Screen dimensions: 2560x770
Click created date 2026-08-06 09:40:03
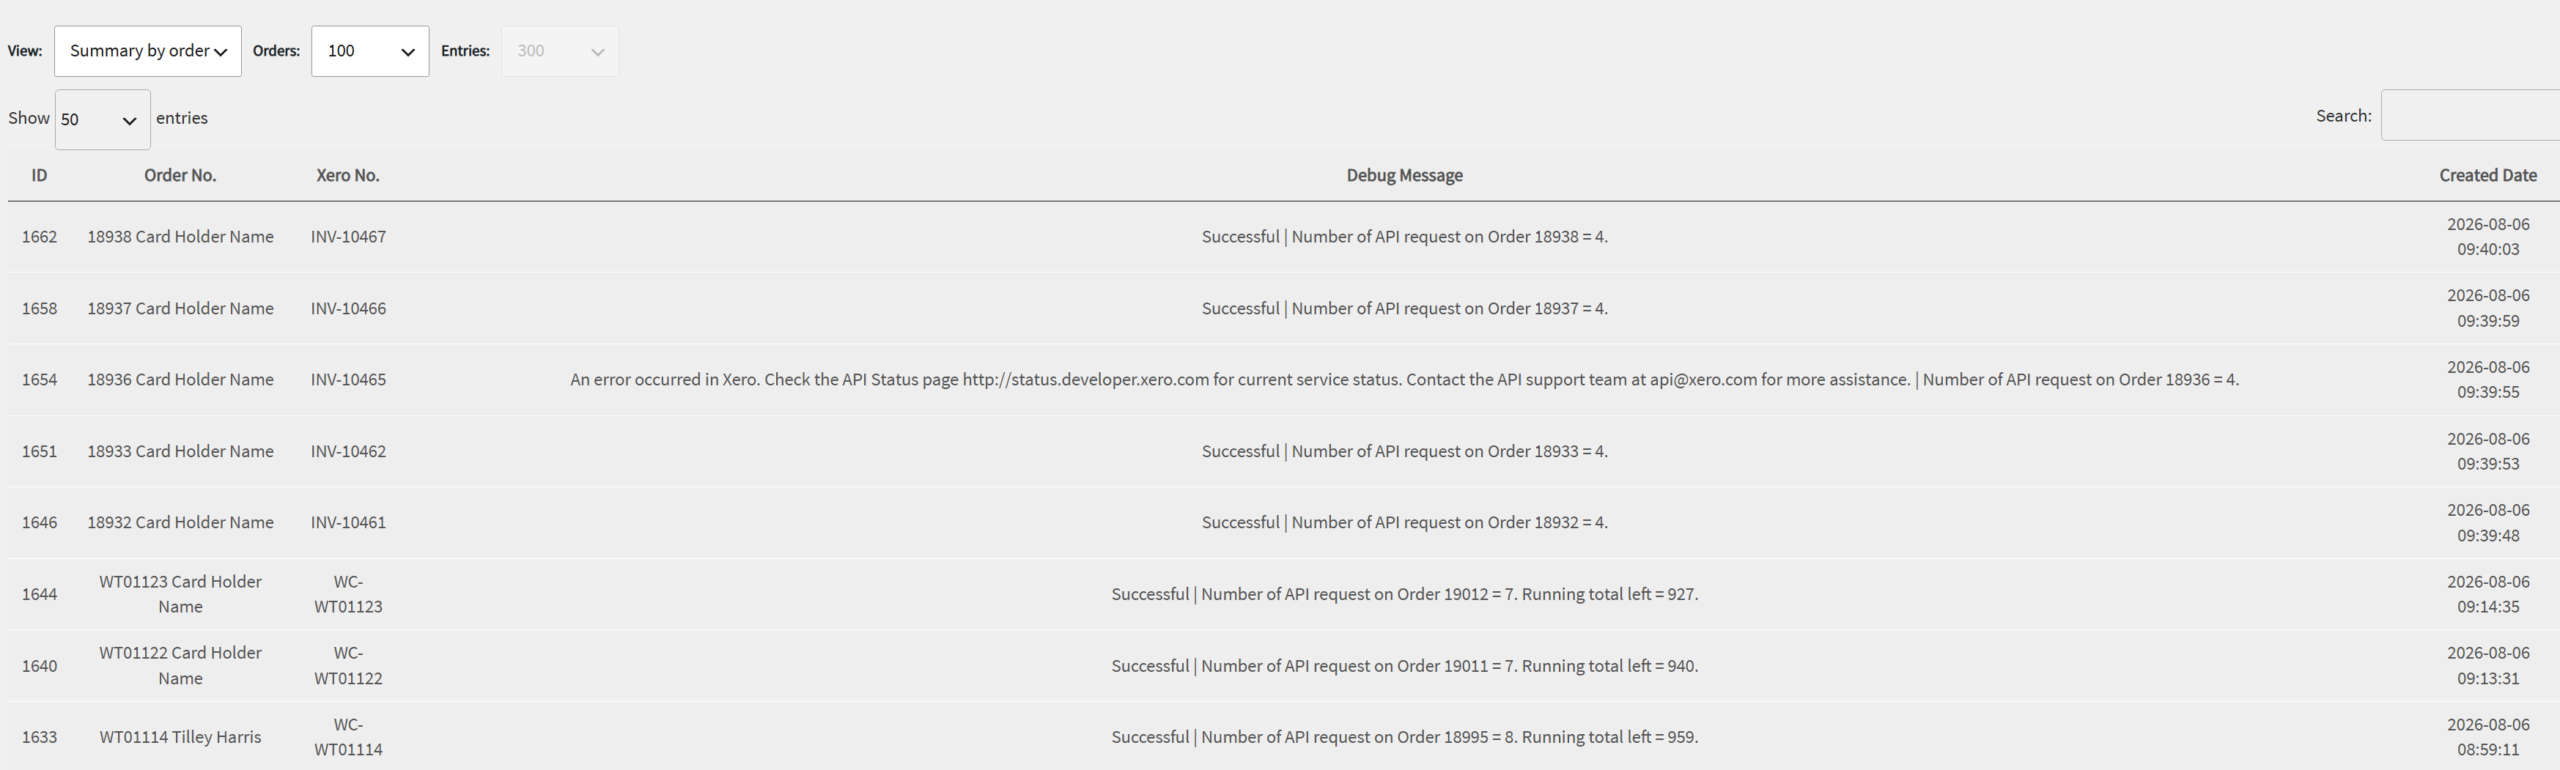[2488, 237]
